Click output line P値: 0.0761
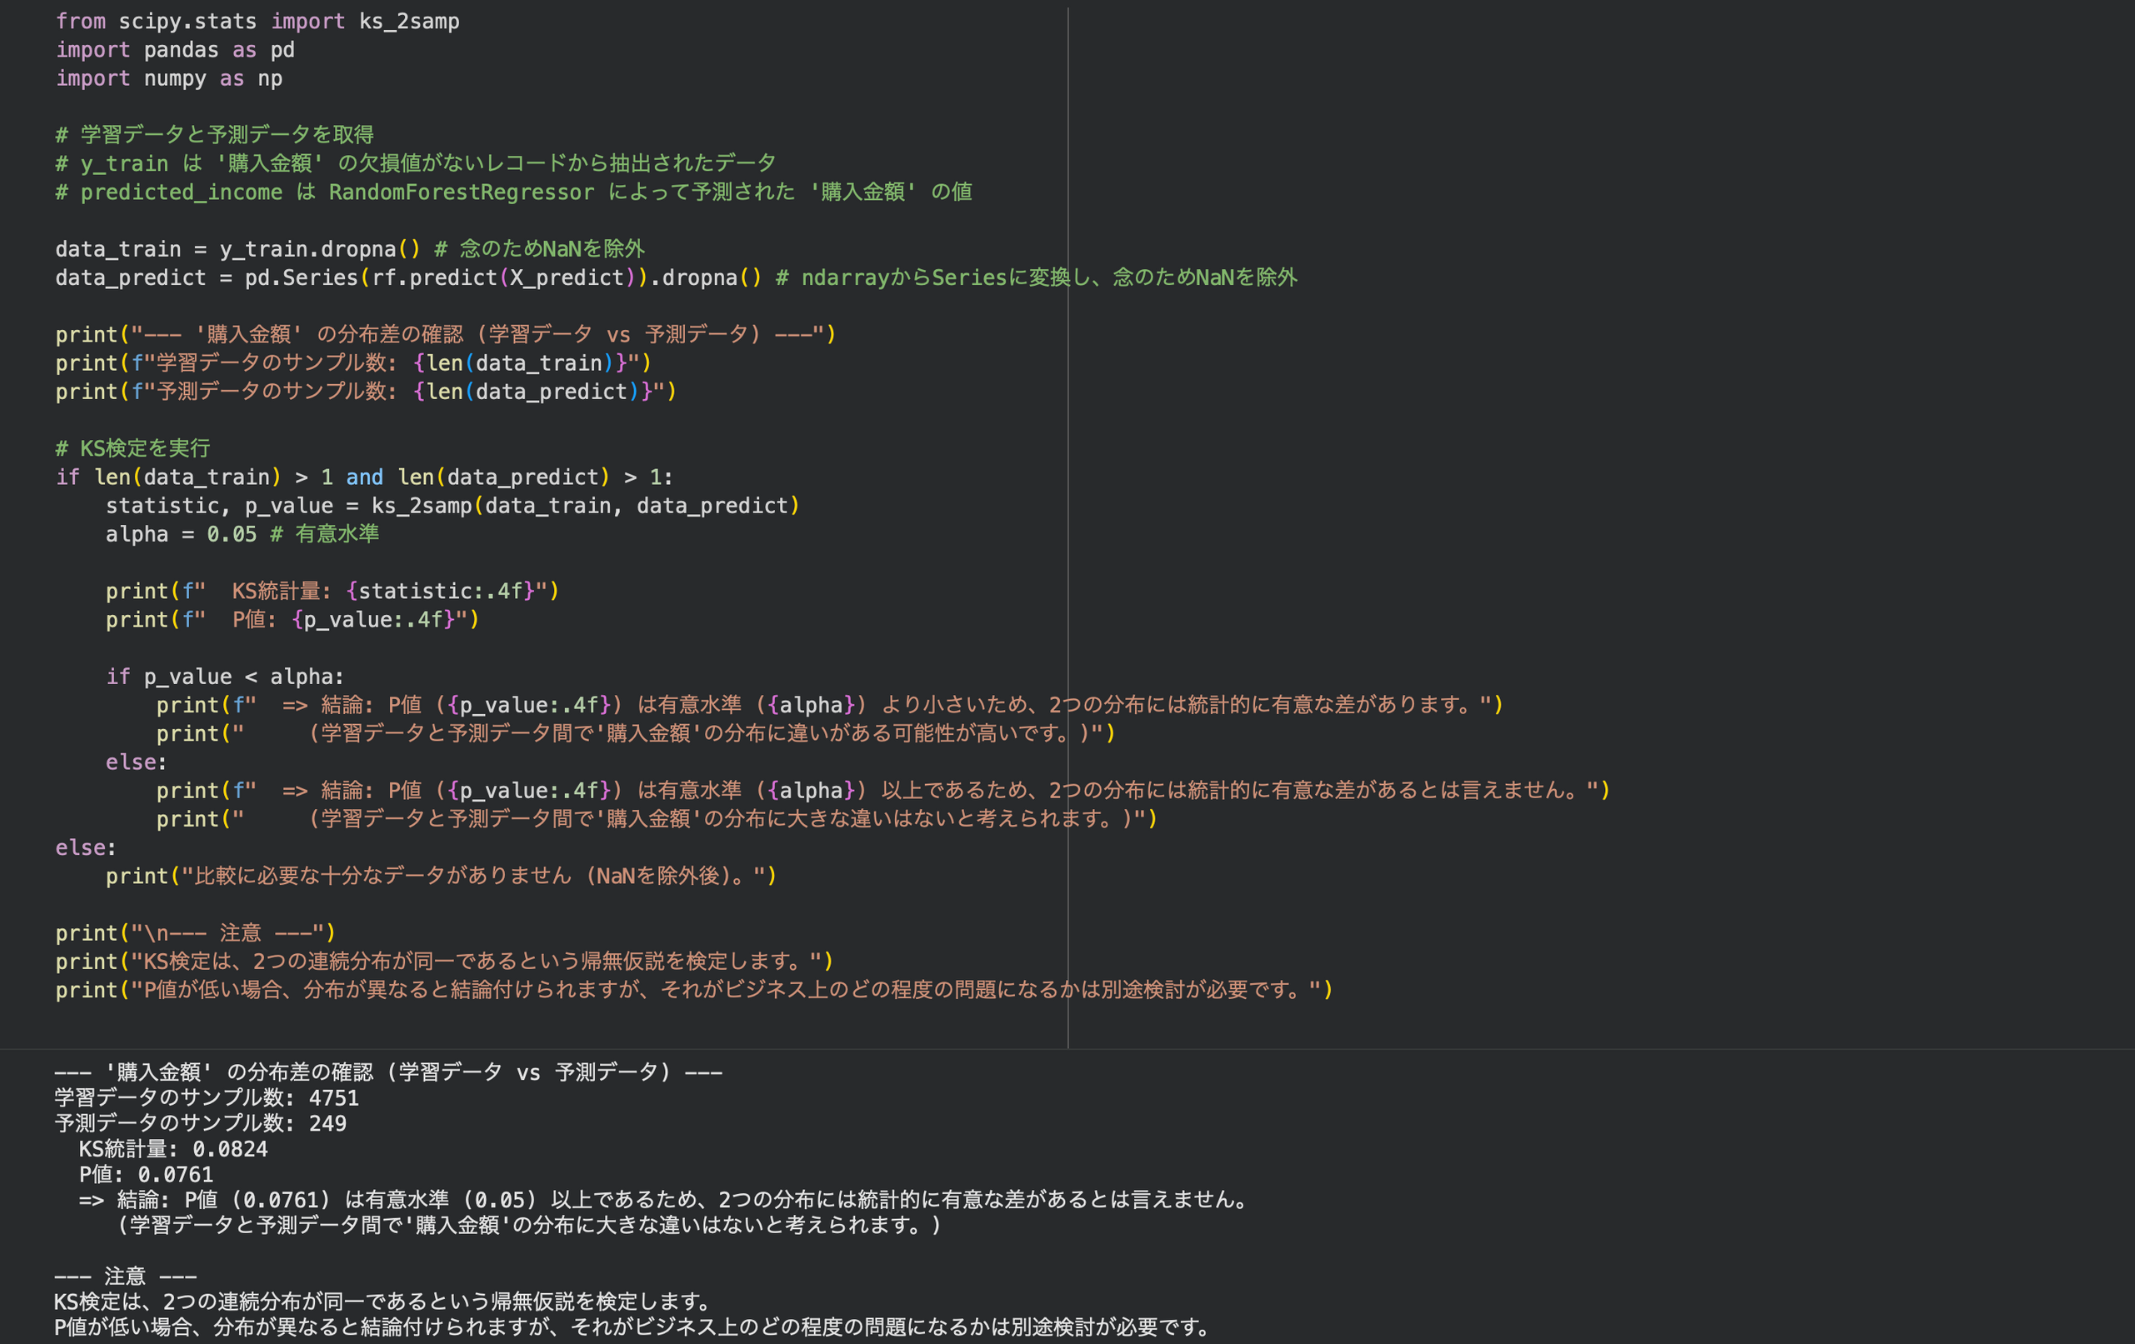 coord(146,1174)
